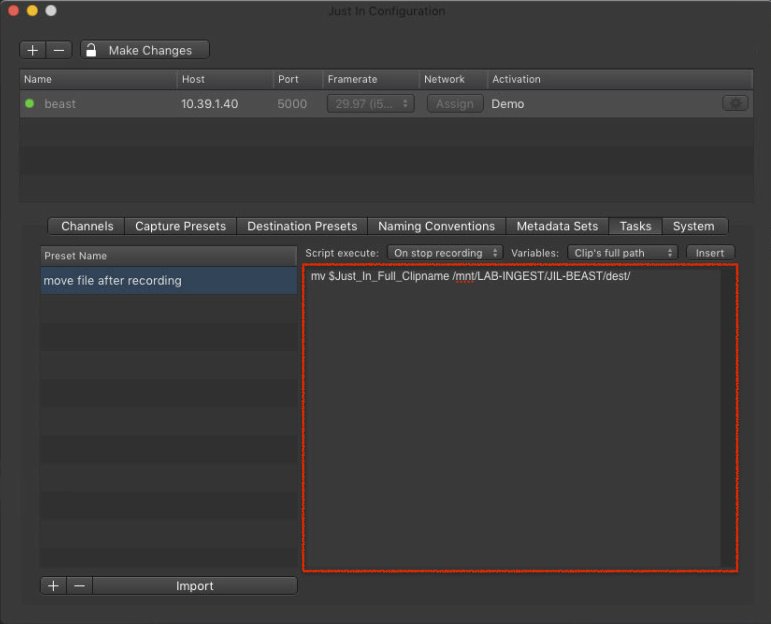Click the script editor's vertical scrollbar
The width and height of the screenshot is (771, 624).
coord(728,418)
